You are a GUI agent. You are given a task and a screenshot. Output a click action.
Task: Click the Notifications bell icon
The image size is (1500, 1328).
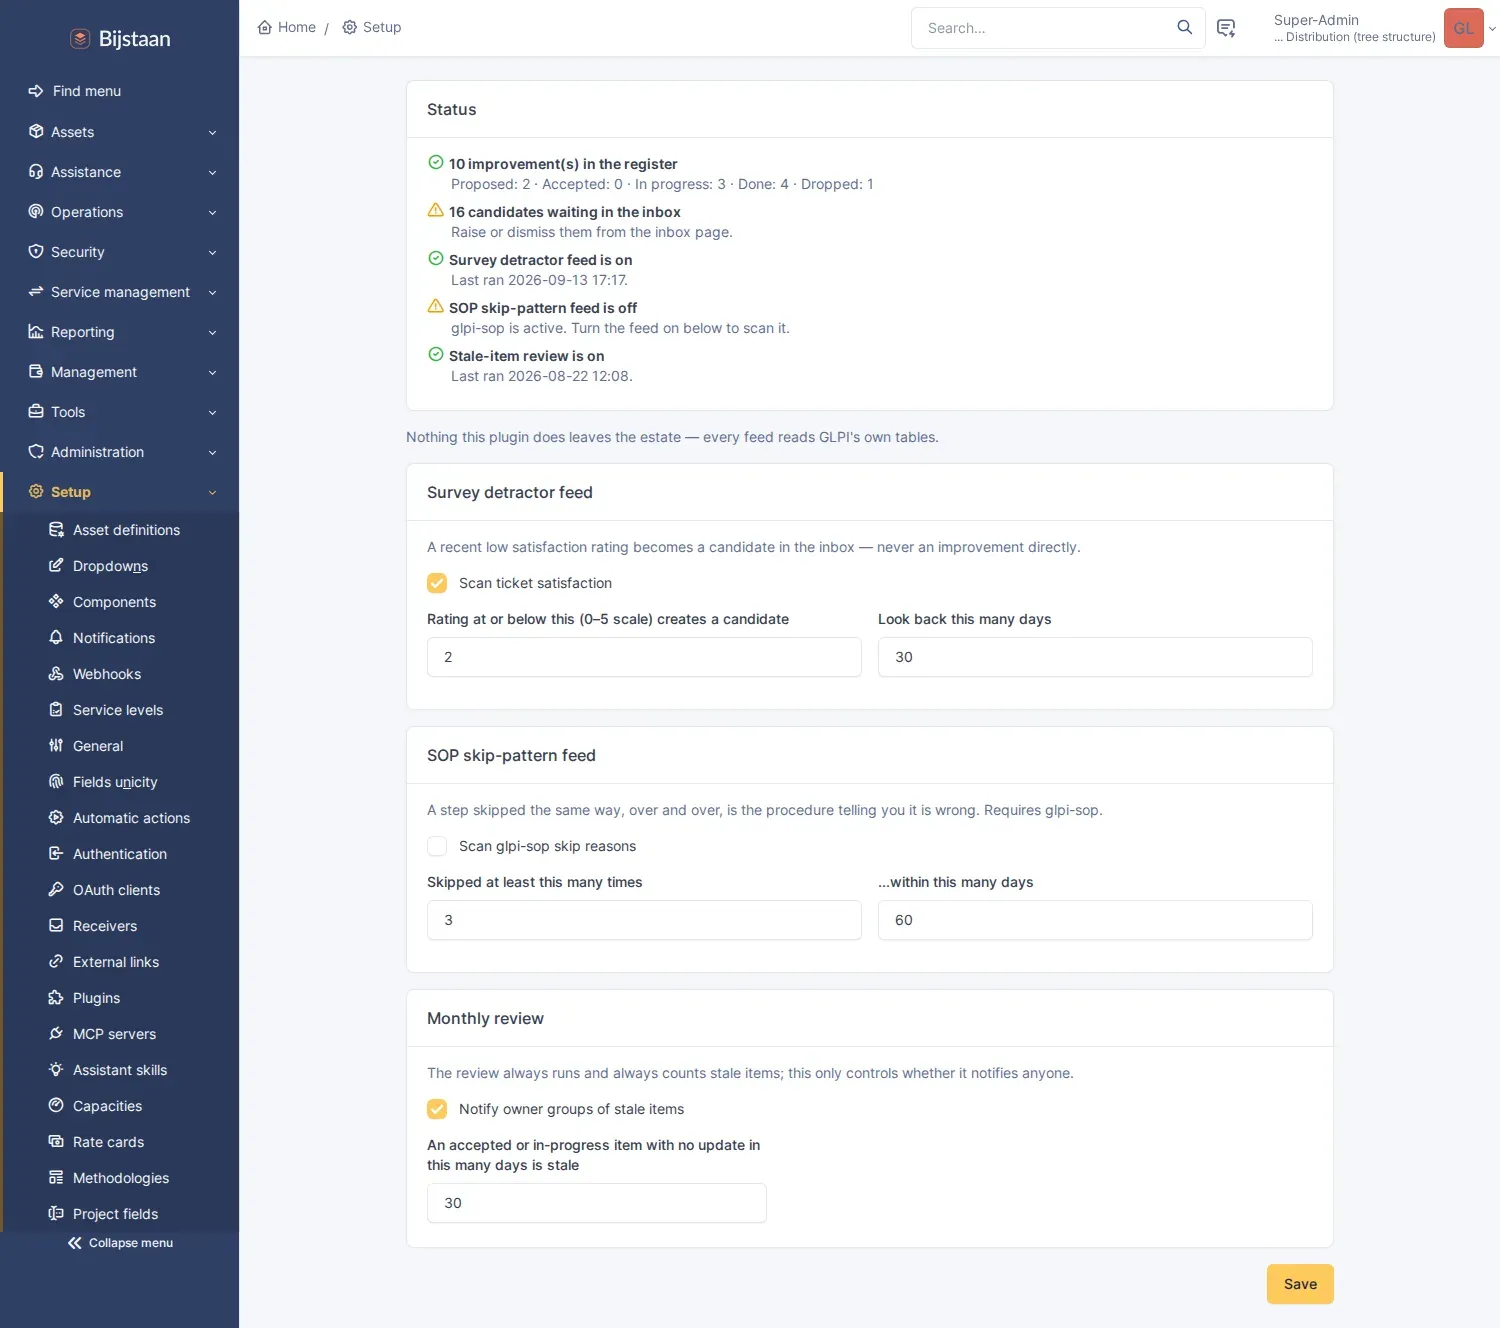pos(56,638)
